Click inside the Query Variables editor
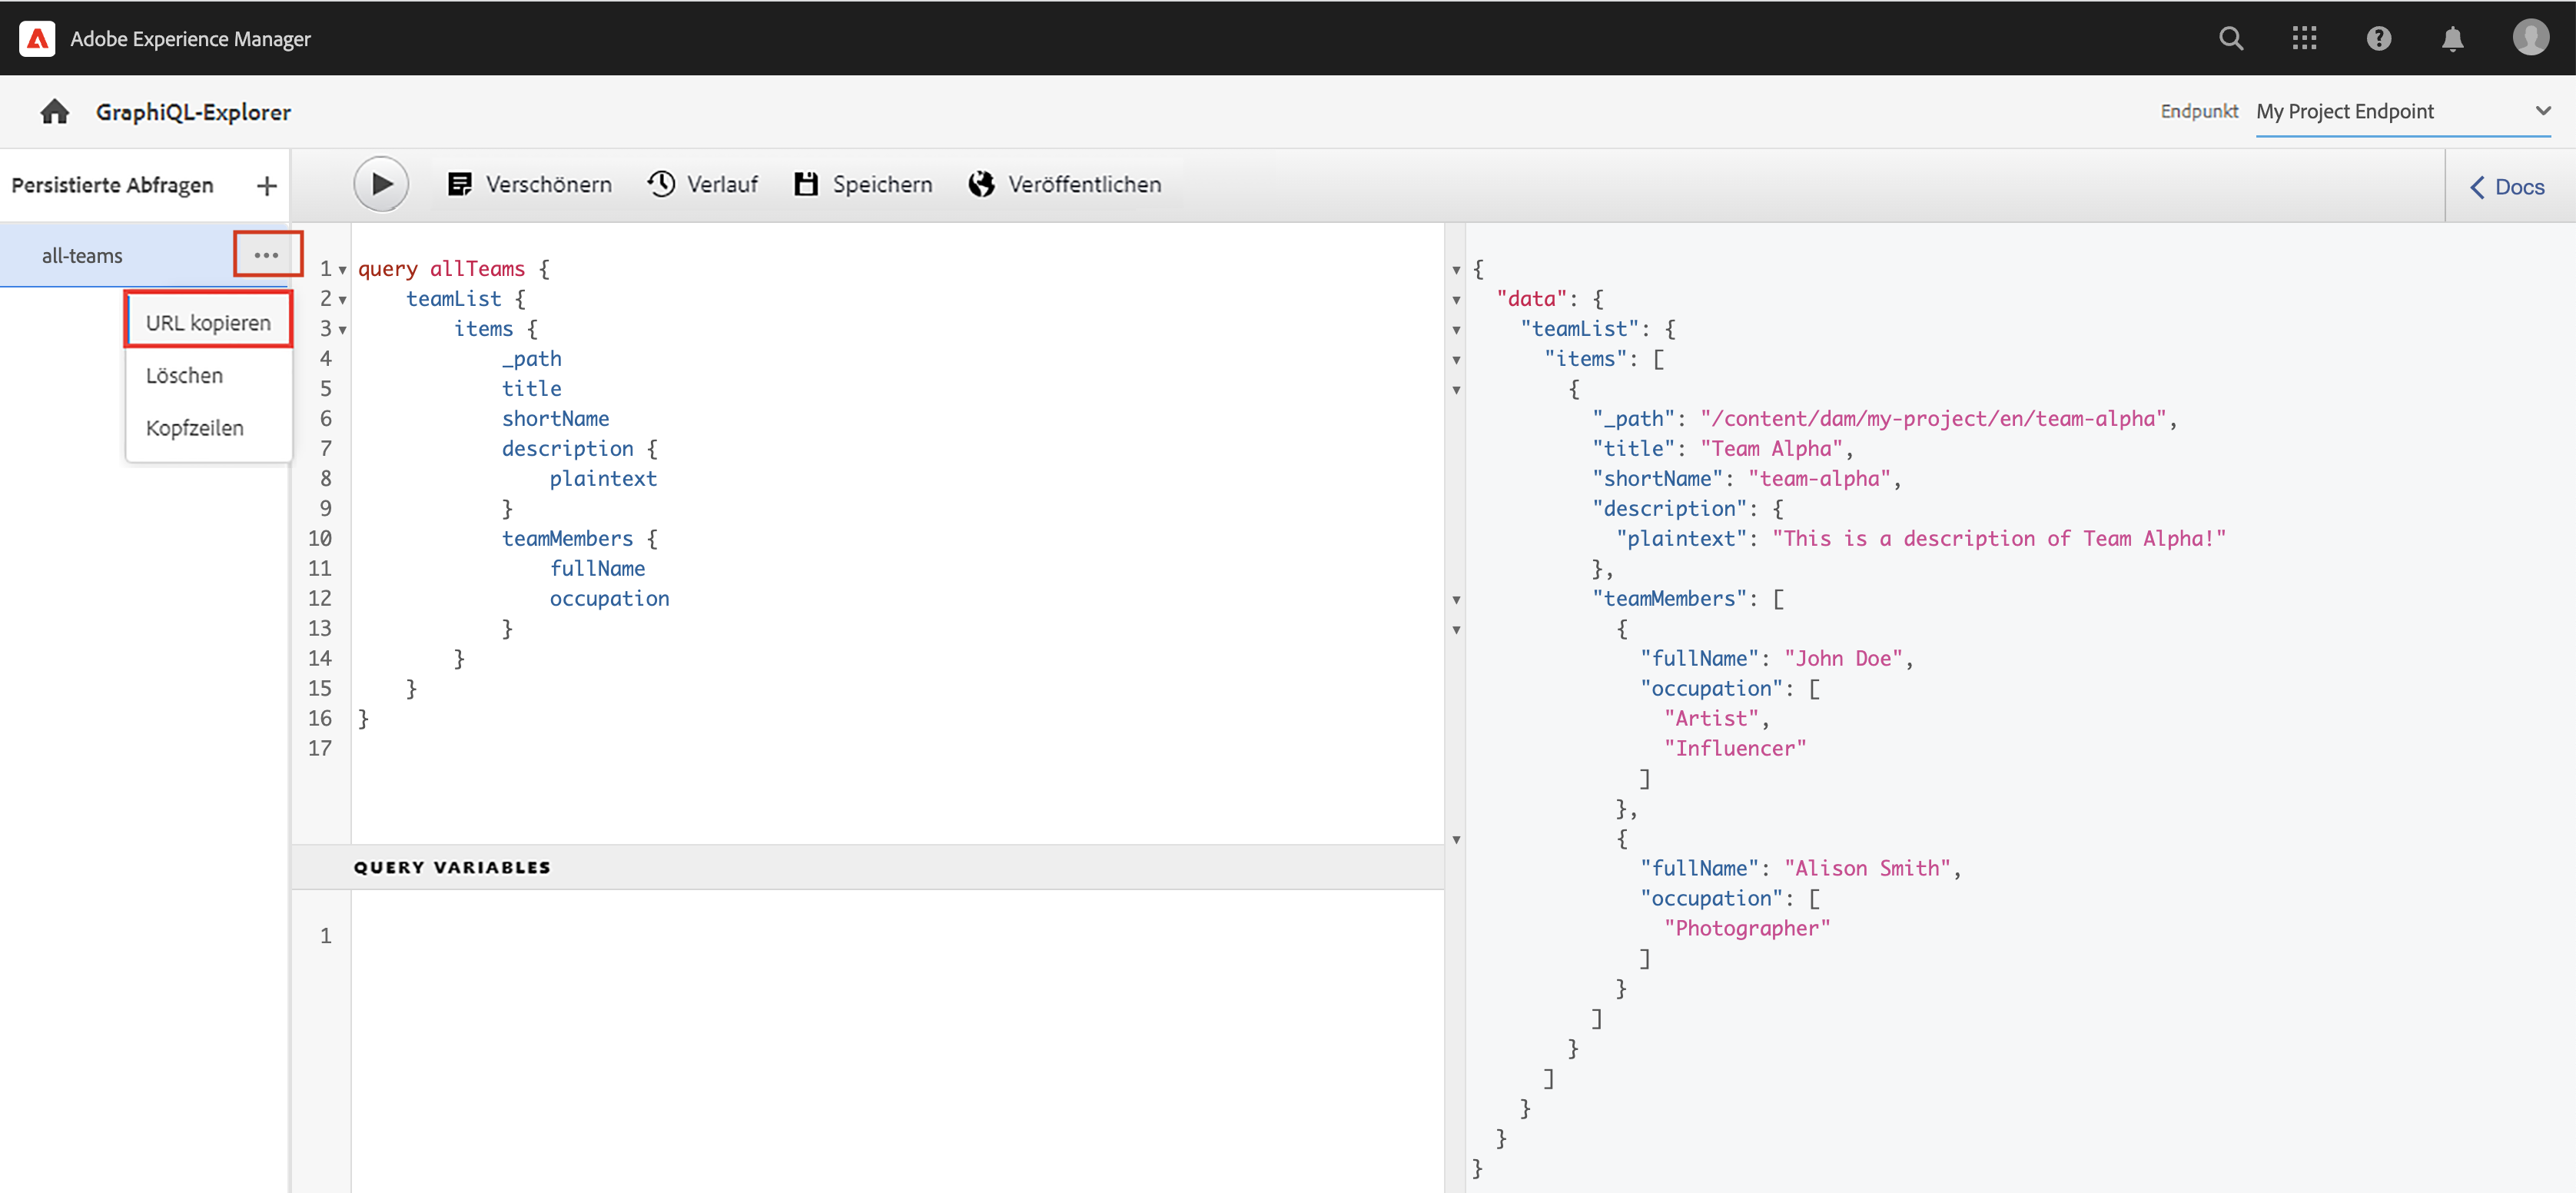2576x1193 pixels. tap(890, 1000)
